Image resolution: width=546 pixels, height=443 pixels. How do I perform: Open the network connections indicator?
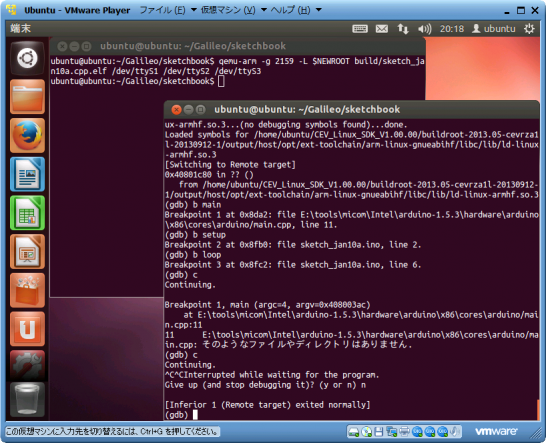[403, 29]
